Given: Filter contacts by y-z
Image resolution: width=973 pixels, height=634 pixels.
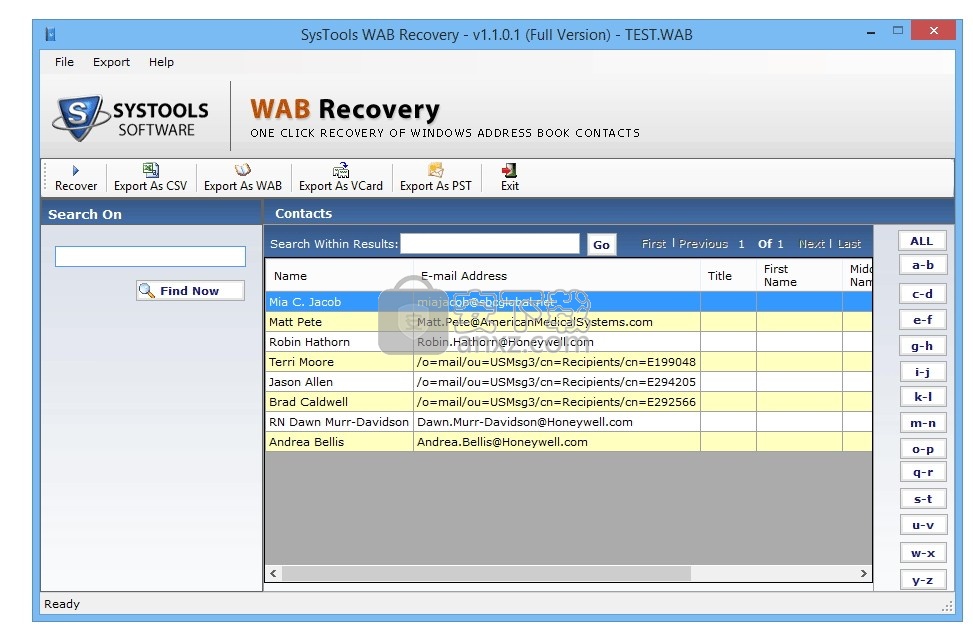Looking at the screenshot, I should (923, 580).
